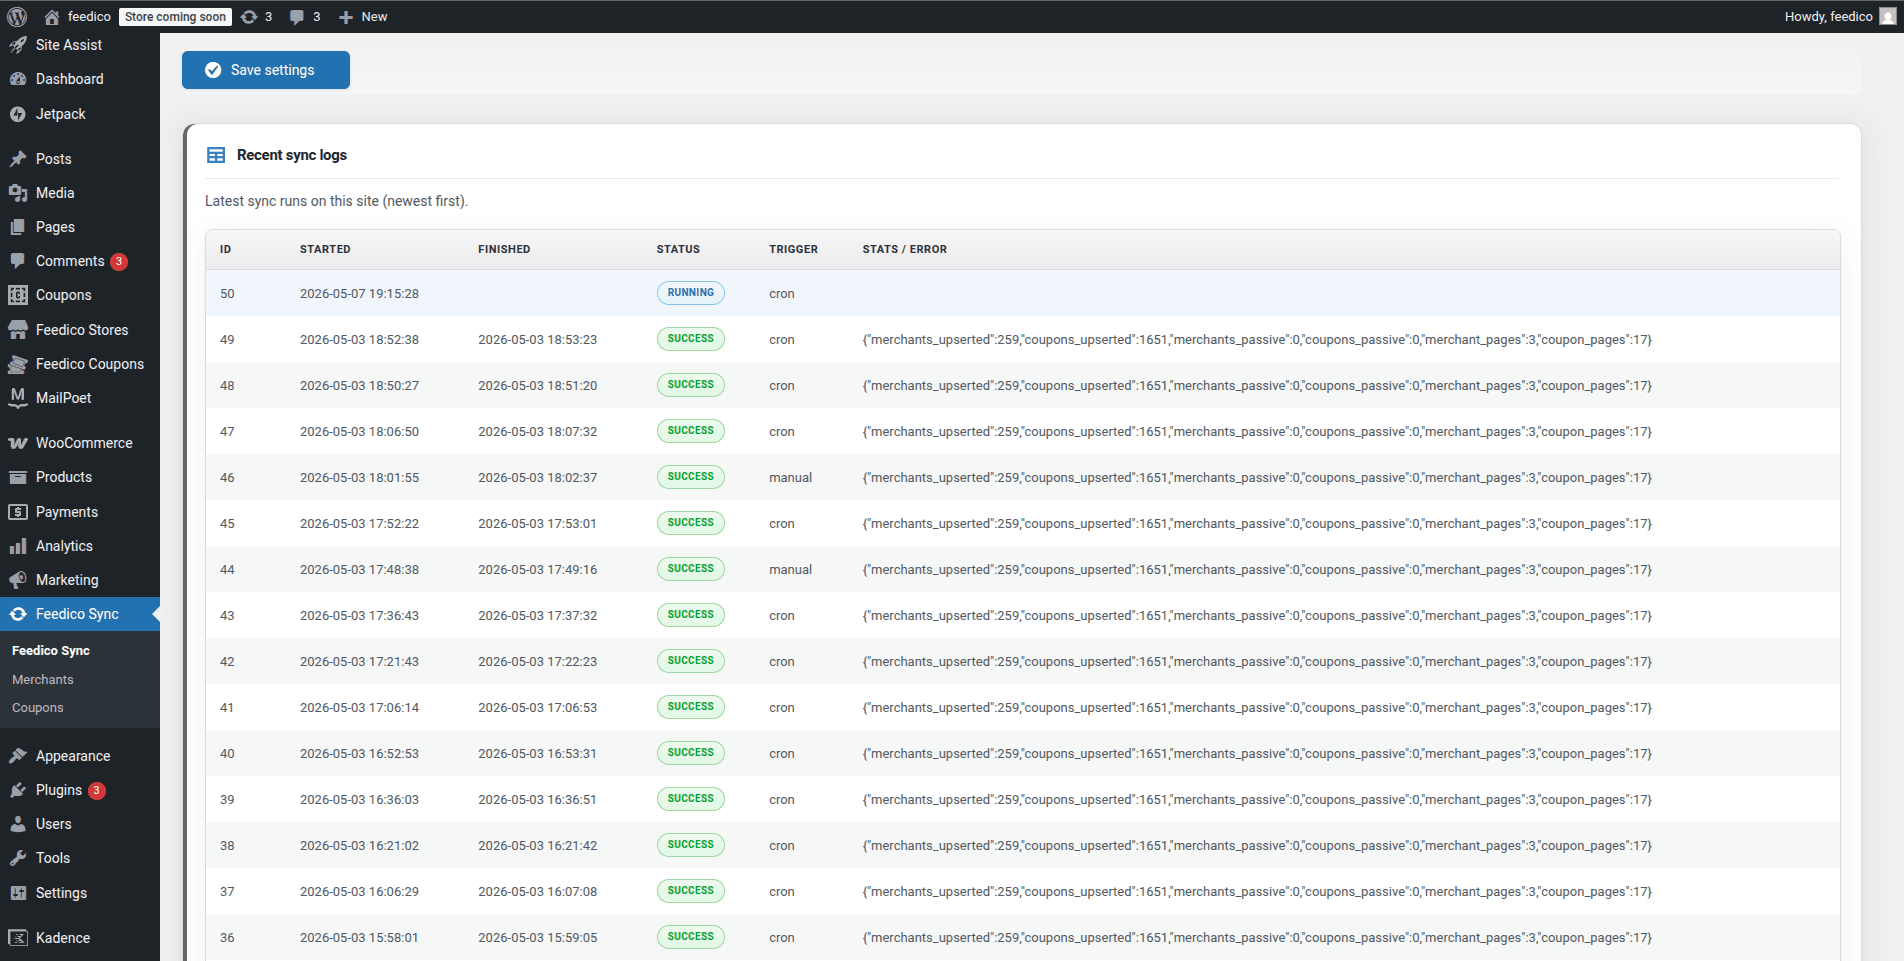Image resolution: width=1904 pixels, height=961 pixels.
Task: Click the Kadence icon in sidebar
Action: [x=18, y=938]
